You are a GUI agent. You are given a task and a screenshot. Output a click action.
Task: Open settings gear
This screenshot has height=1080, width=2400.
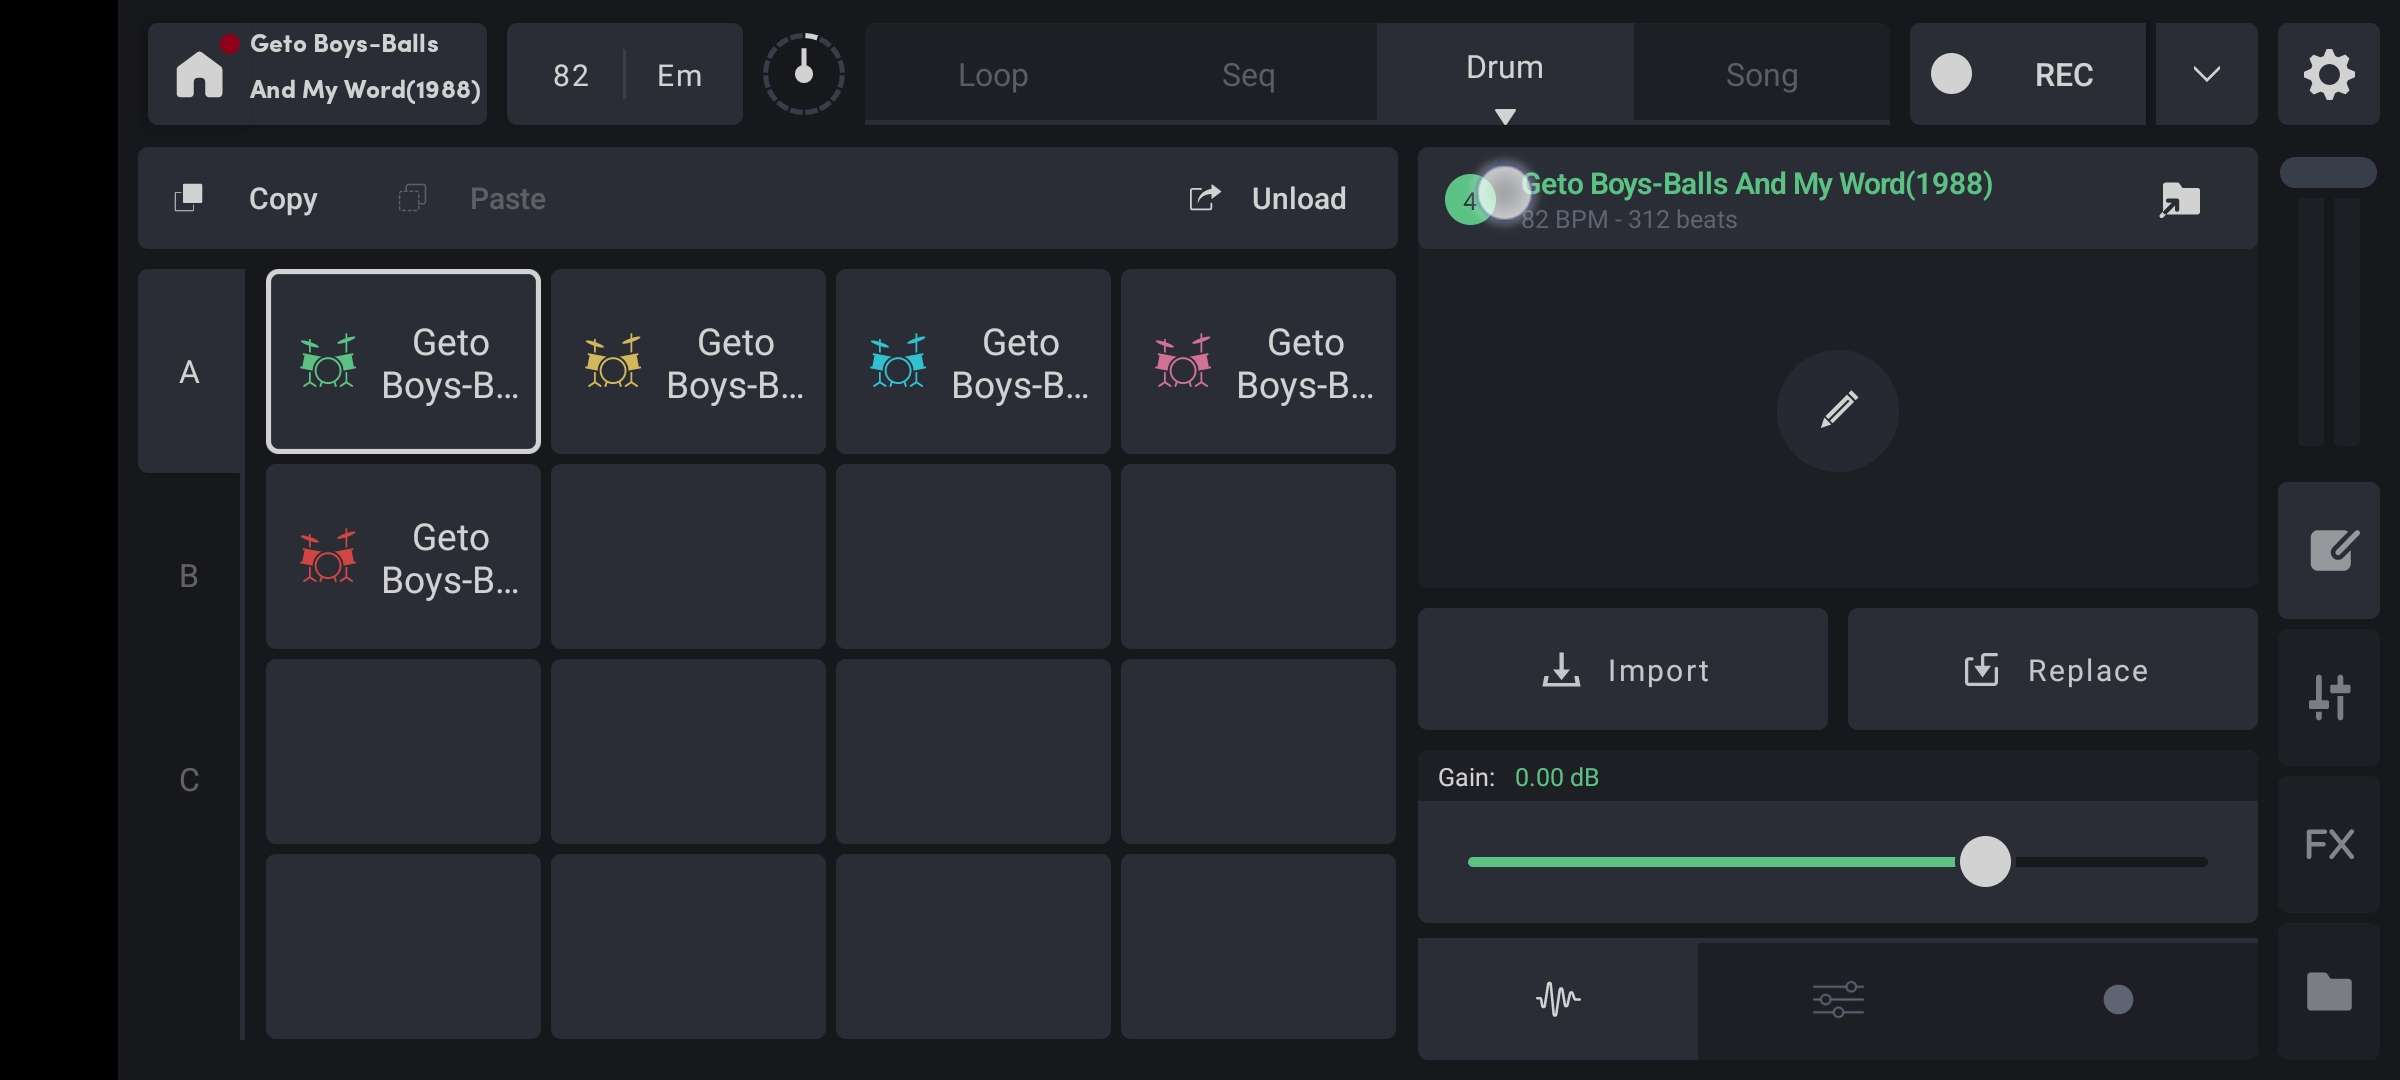(x=2329, y=74)
